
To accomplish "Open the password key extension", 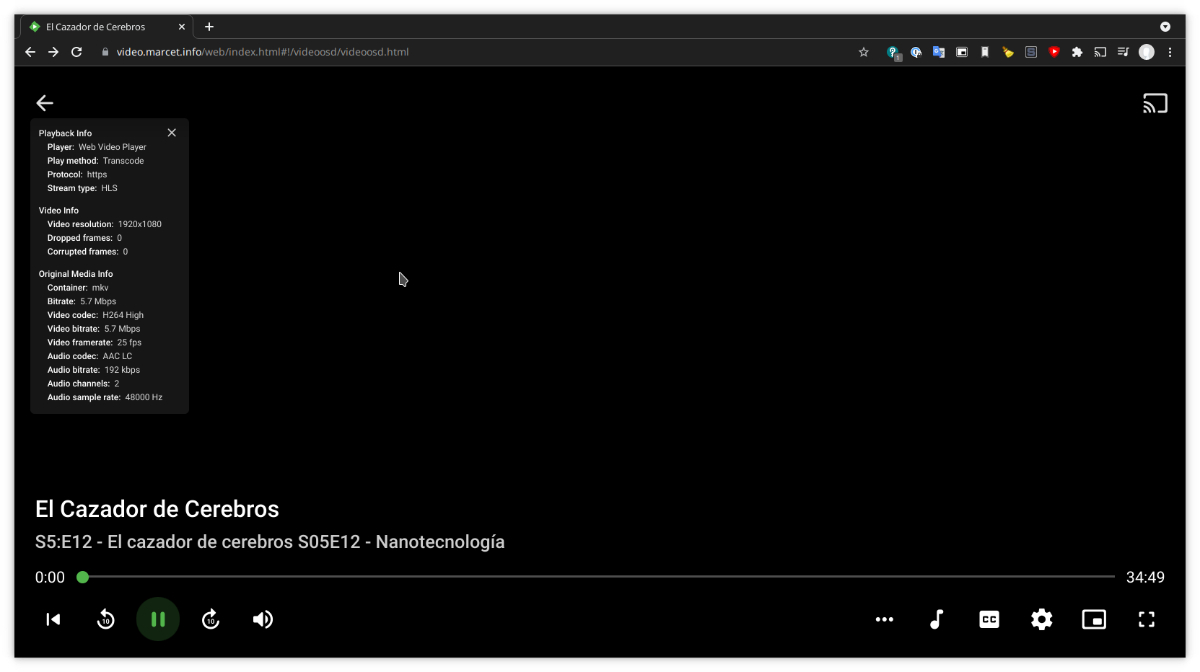I will (894, 52).
